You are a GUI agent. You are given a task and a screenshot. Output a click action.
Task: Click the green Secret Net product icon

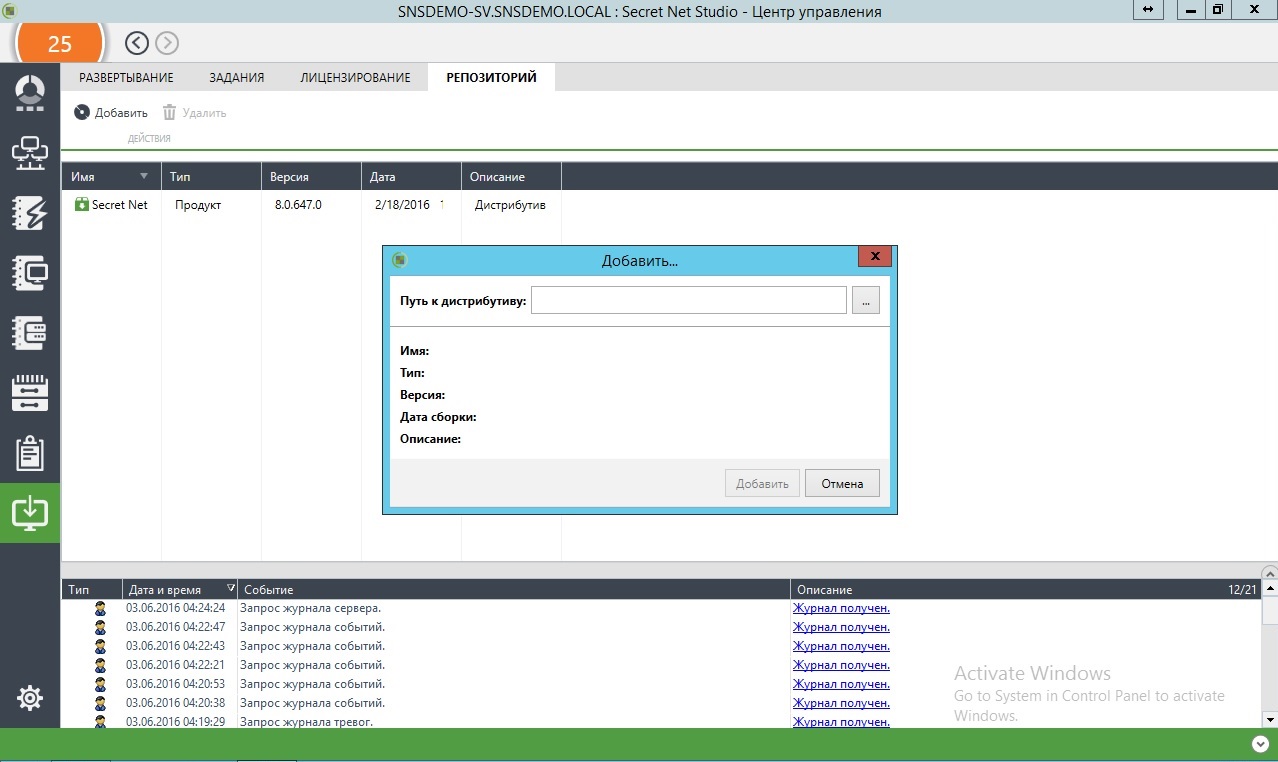tap(82, 204)
